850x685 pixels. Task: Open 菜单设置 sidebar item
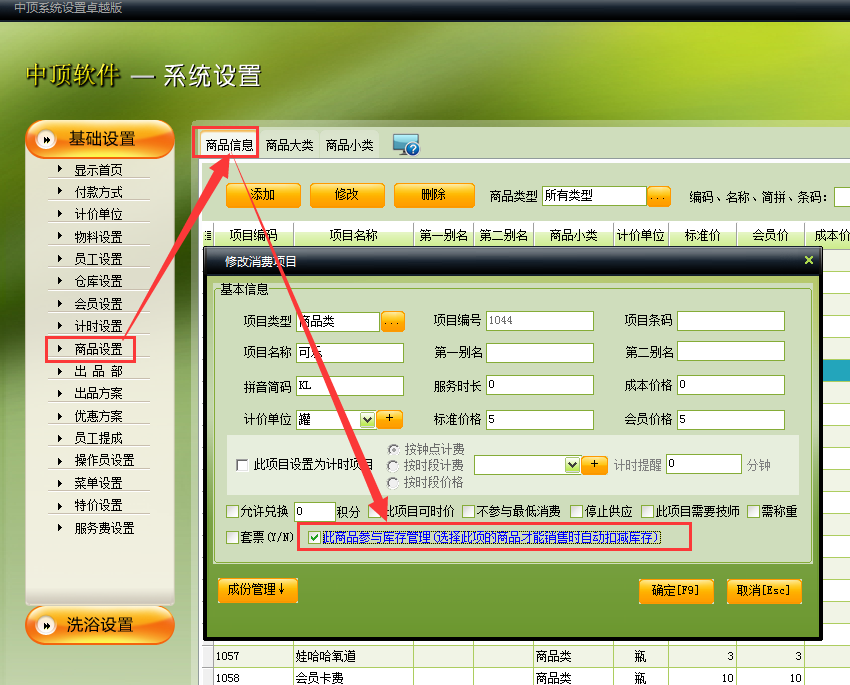(98, 483)
